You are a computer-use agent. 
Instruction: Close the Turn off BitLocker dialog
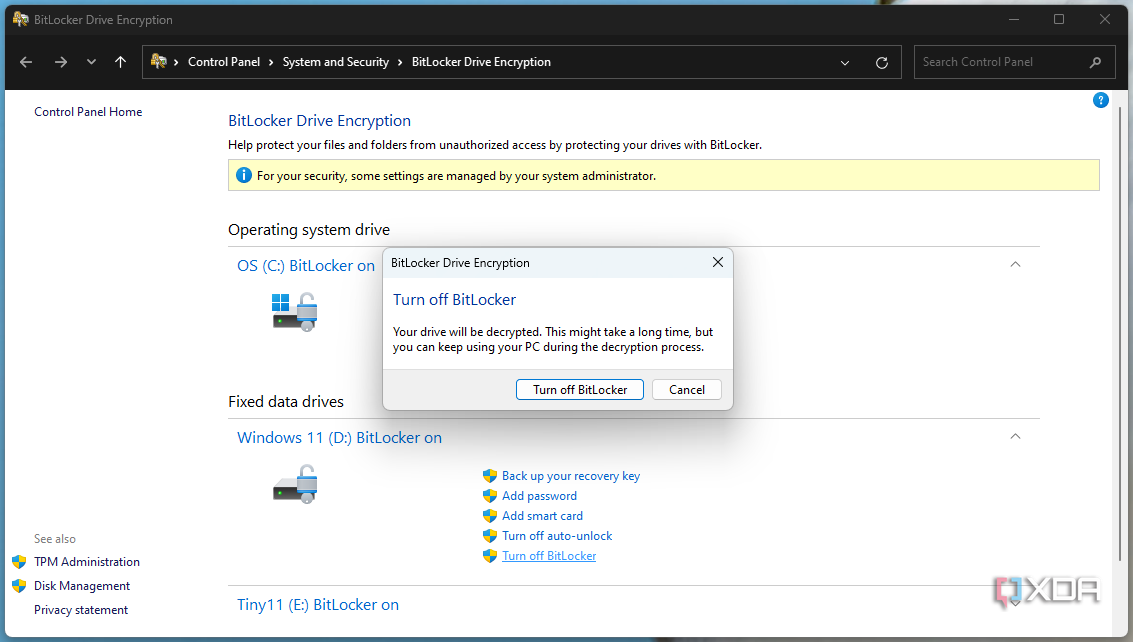pyautogui.click(x=718, y=262)
